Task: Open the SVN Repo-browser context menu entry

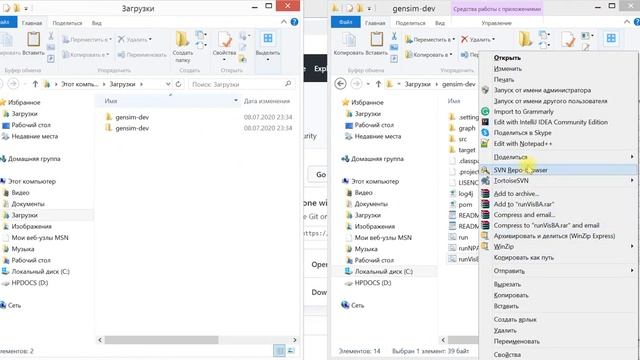Action: point(558,170)
